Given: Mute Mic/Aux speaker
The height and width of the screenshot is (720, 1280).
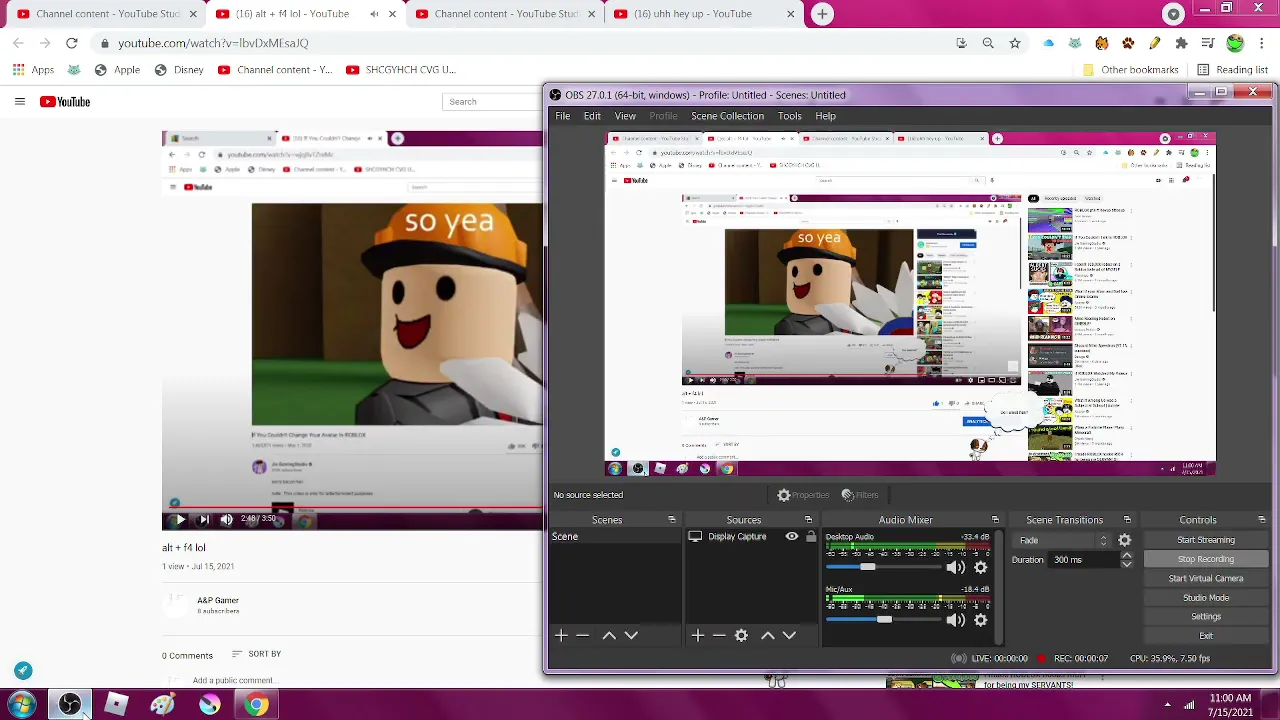Looking at the screenshot, I should pyautogui.click(x=955, y=620).
